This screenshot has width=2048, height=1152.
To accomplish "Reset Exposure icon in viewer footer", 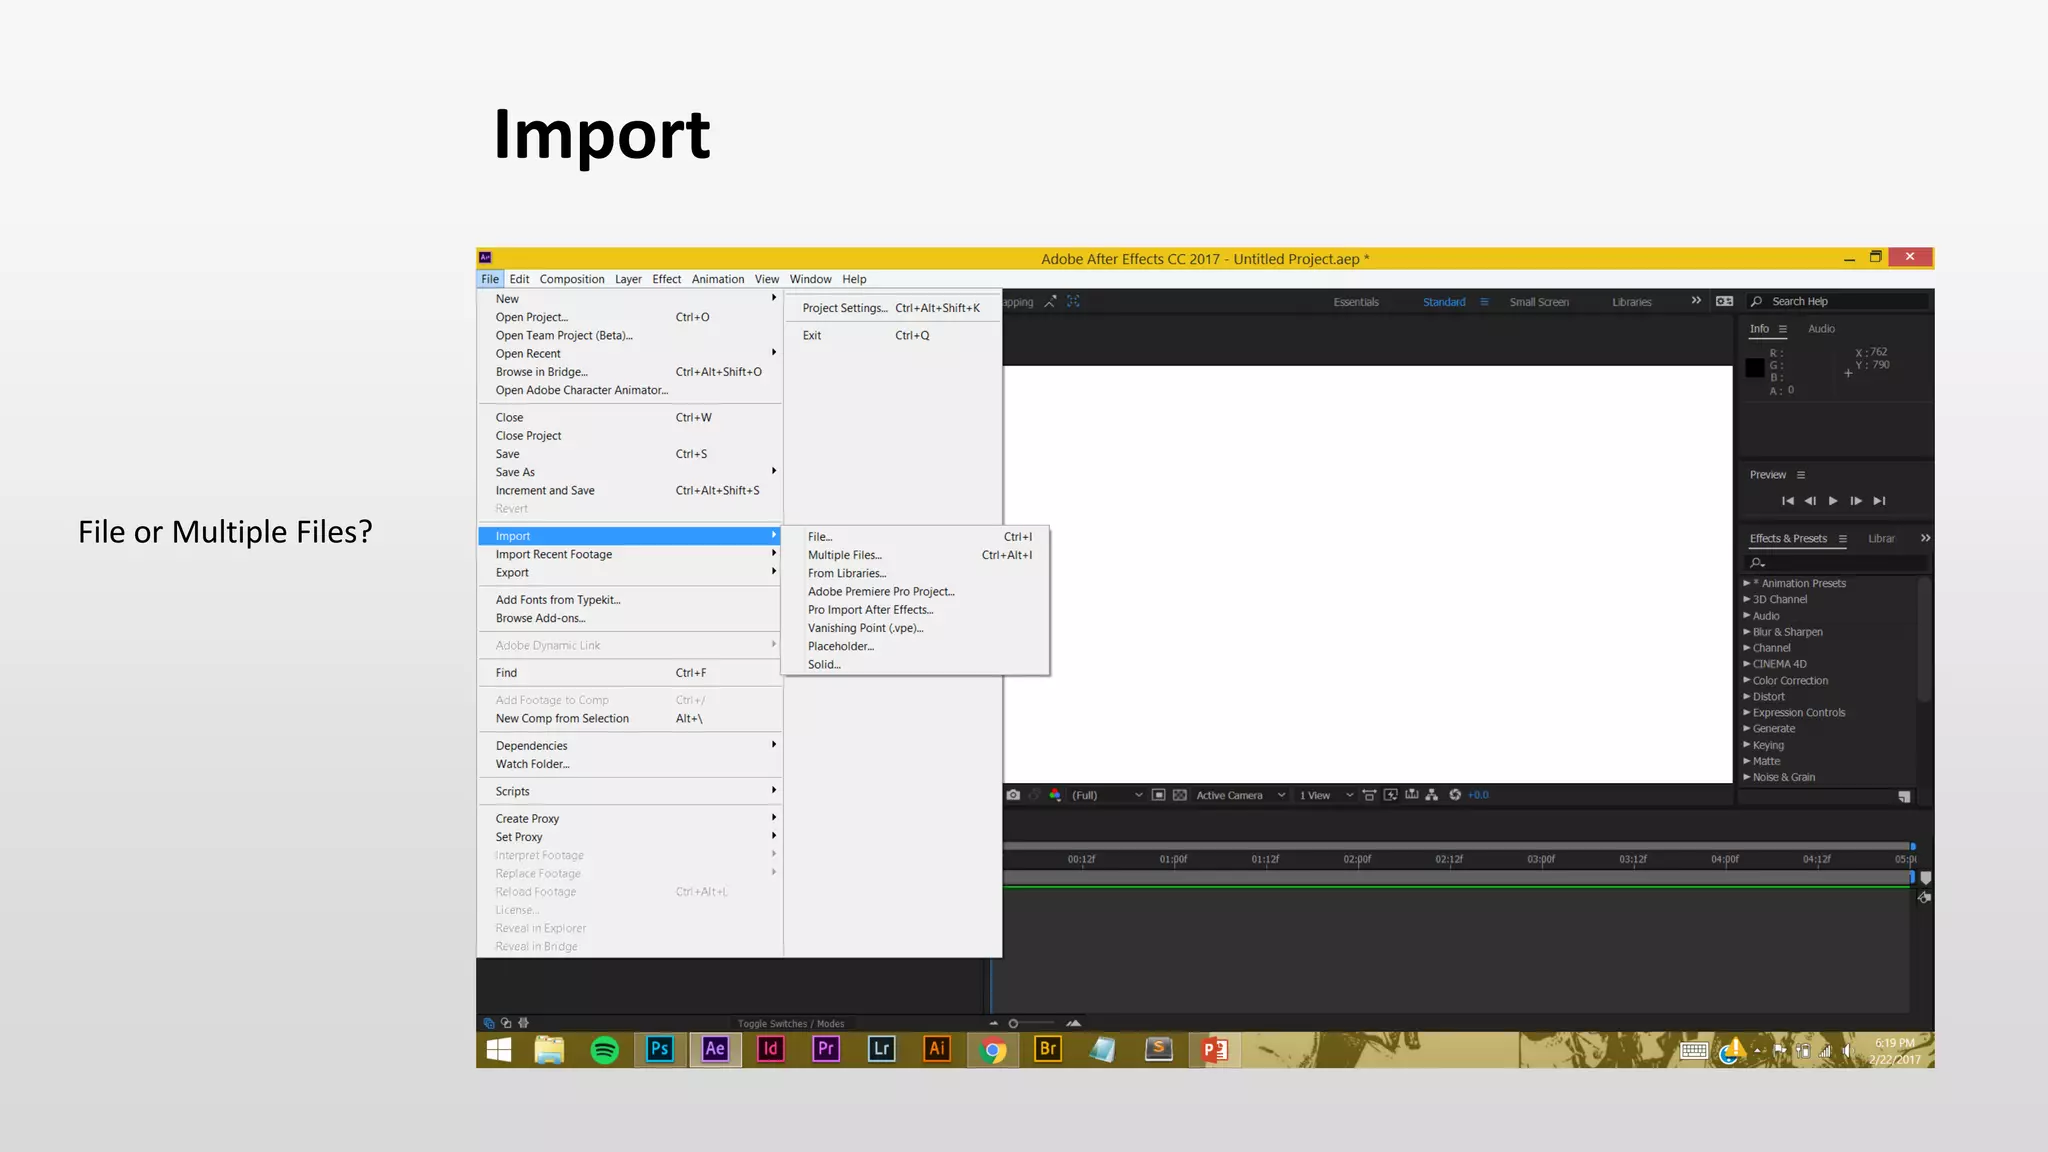I will click(x=1455, y=795).
